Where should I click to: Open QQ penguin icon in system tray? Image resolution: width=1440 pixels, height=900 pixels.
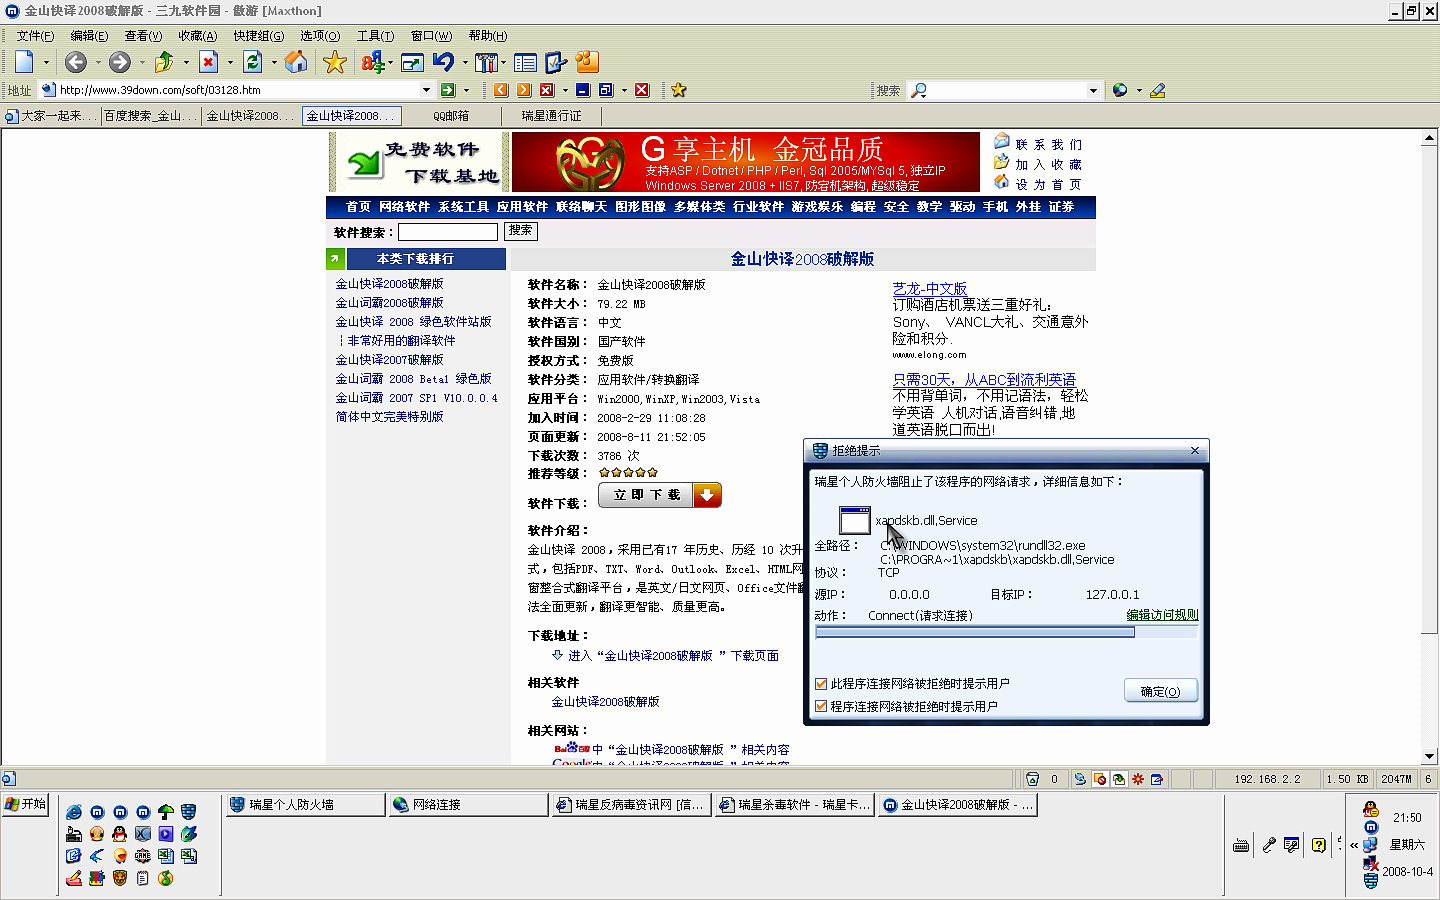point(1371,809)
